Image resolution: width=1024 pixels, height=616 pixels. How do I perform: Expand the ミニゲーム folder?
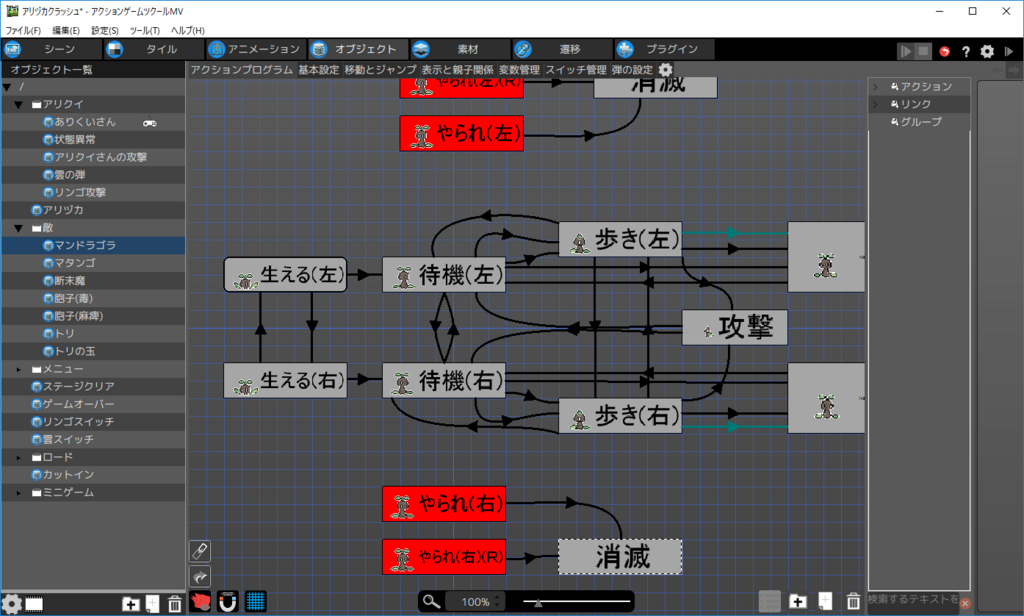18,493
